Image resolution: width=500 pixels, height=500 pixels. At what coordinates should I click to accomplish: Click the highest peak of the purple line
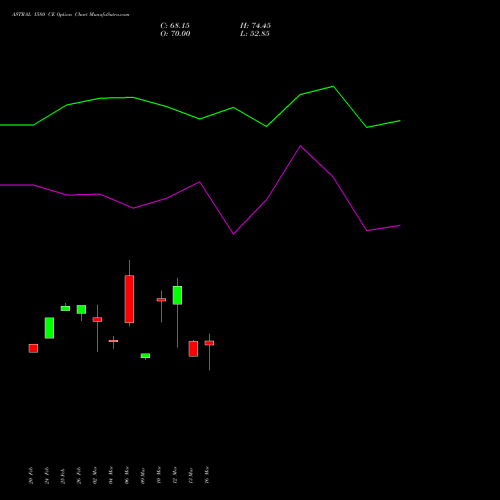300,146
